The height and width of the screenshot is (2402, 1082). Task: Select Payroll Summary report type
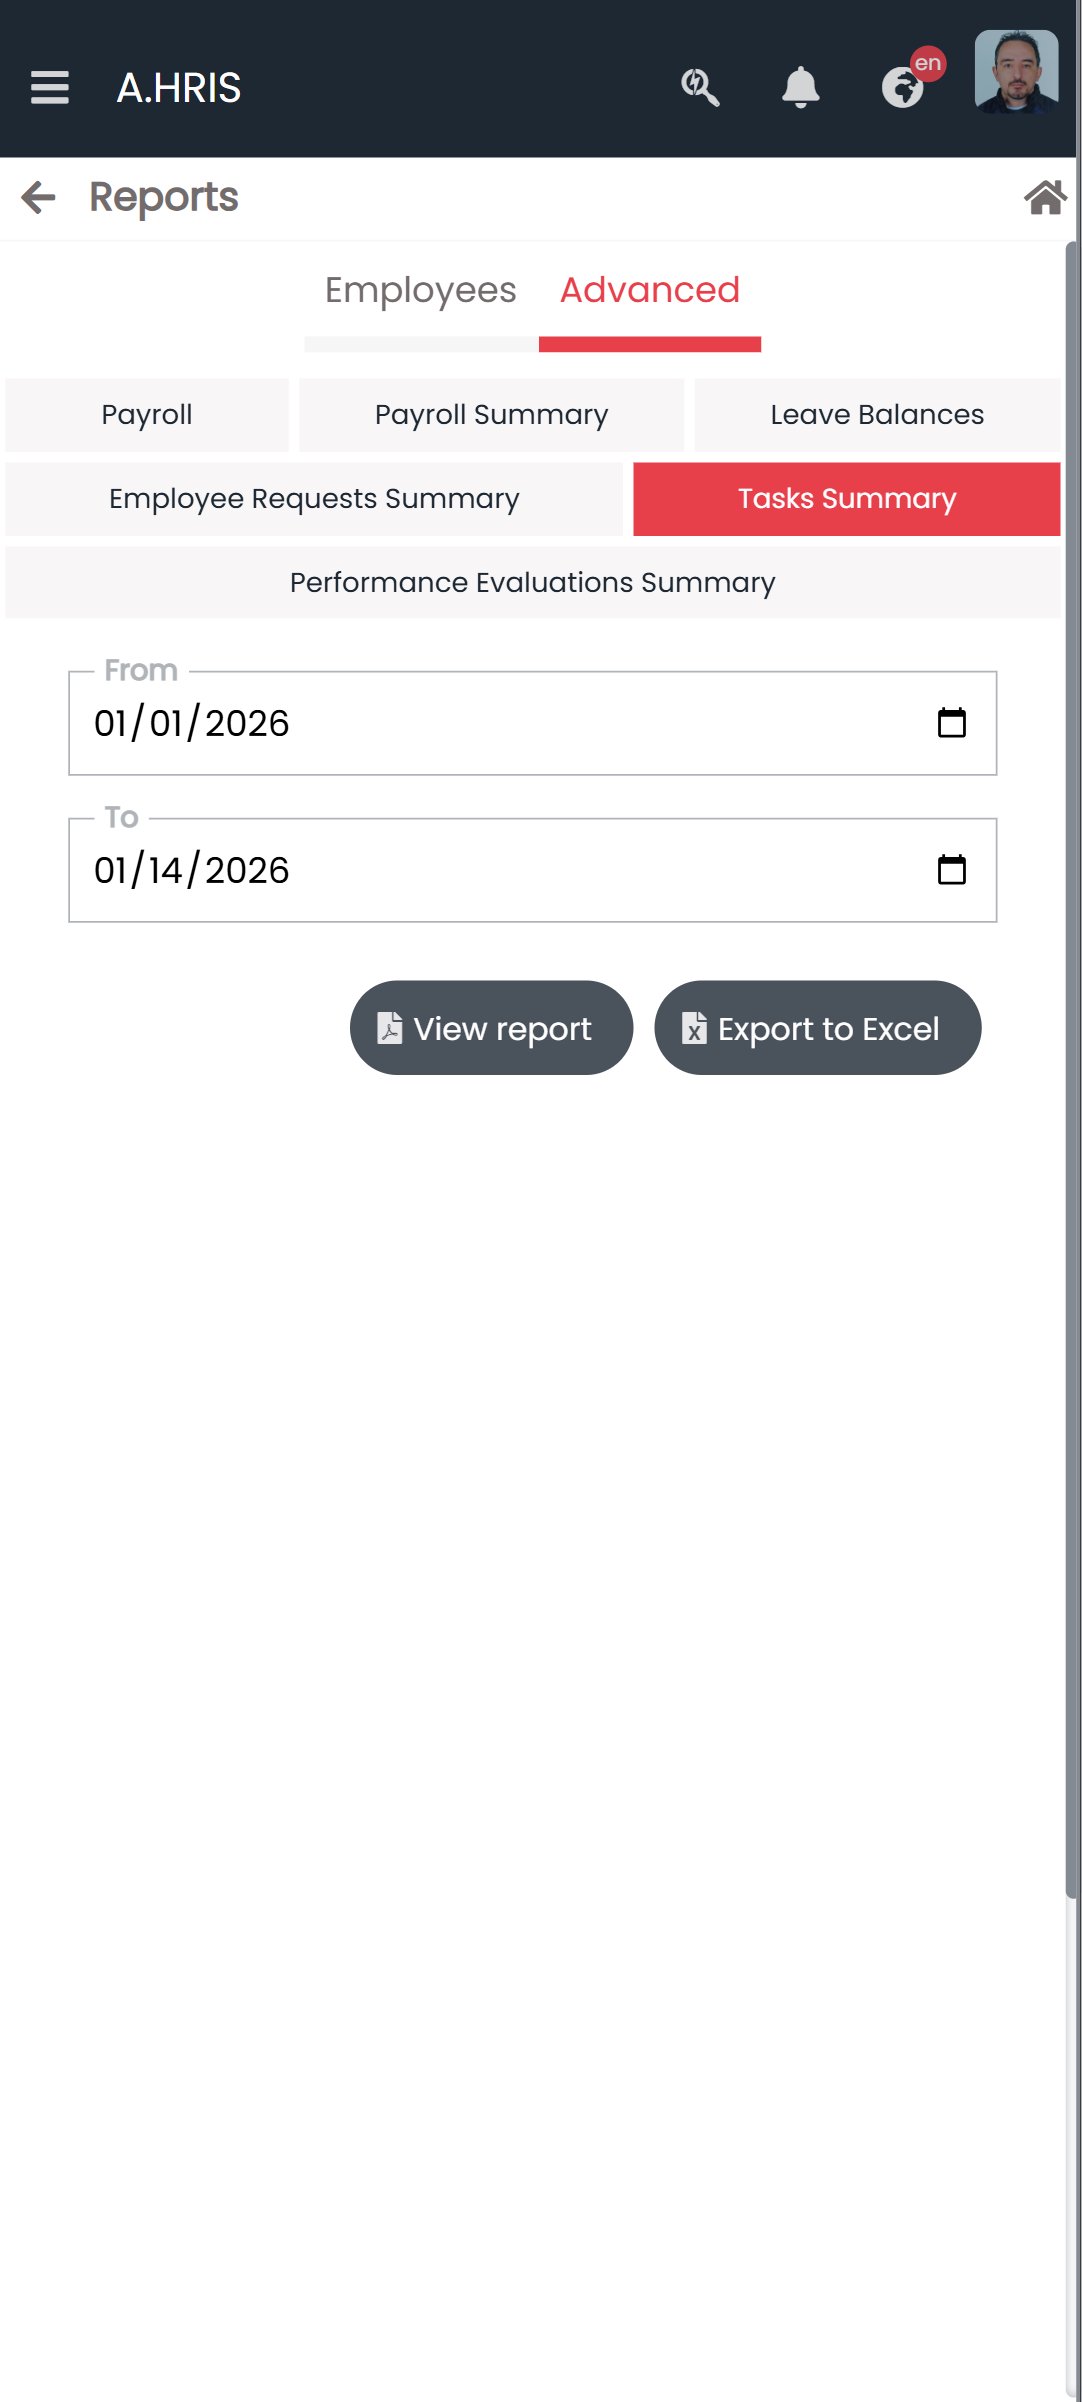click(491, 415)
